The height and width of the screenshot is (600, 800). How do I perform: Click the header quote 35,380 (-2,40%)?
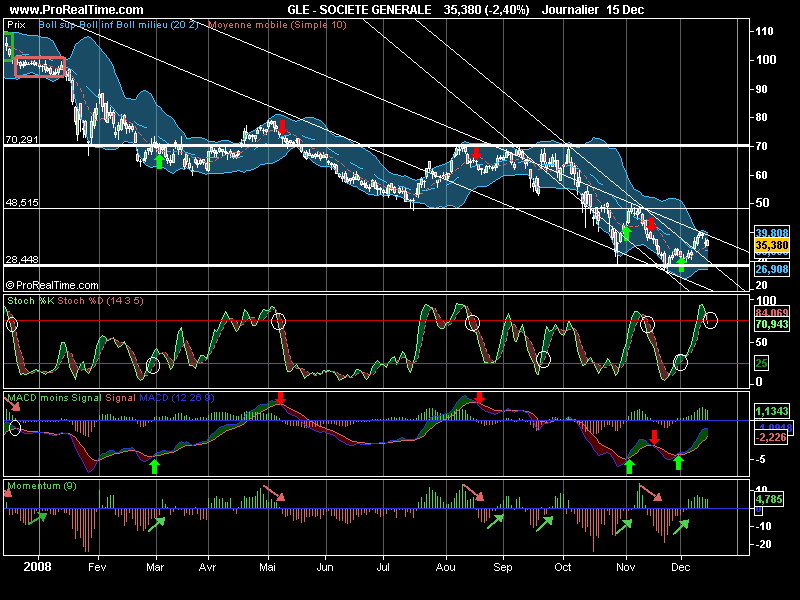(x=486, y=10)
